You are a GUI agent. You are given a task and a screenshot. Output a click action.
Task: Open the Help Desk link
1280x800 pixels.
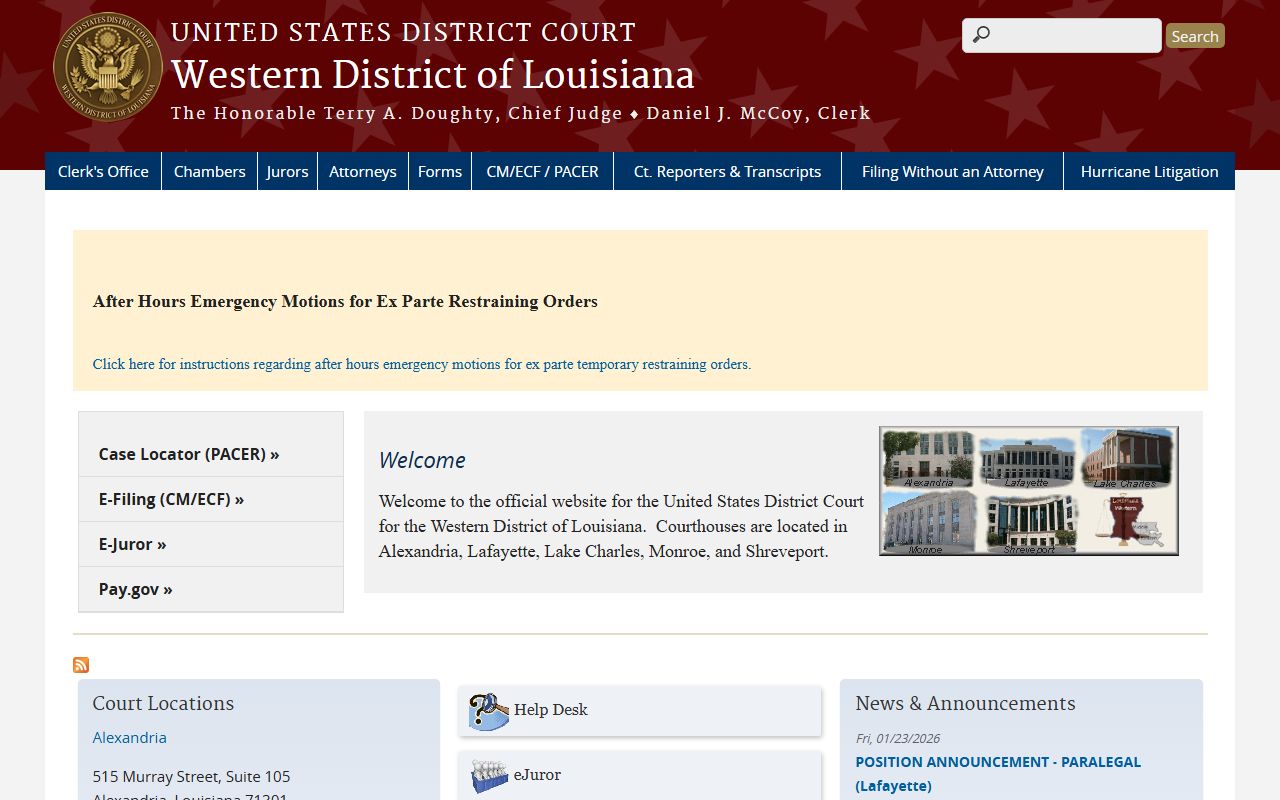coord(551,709)
